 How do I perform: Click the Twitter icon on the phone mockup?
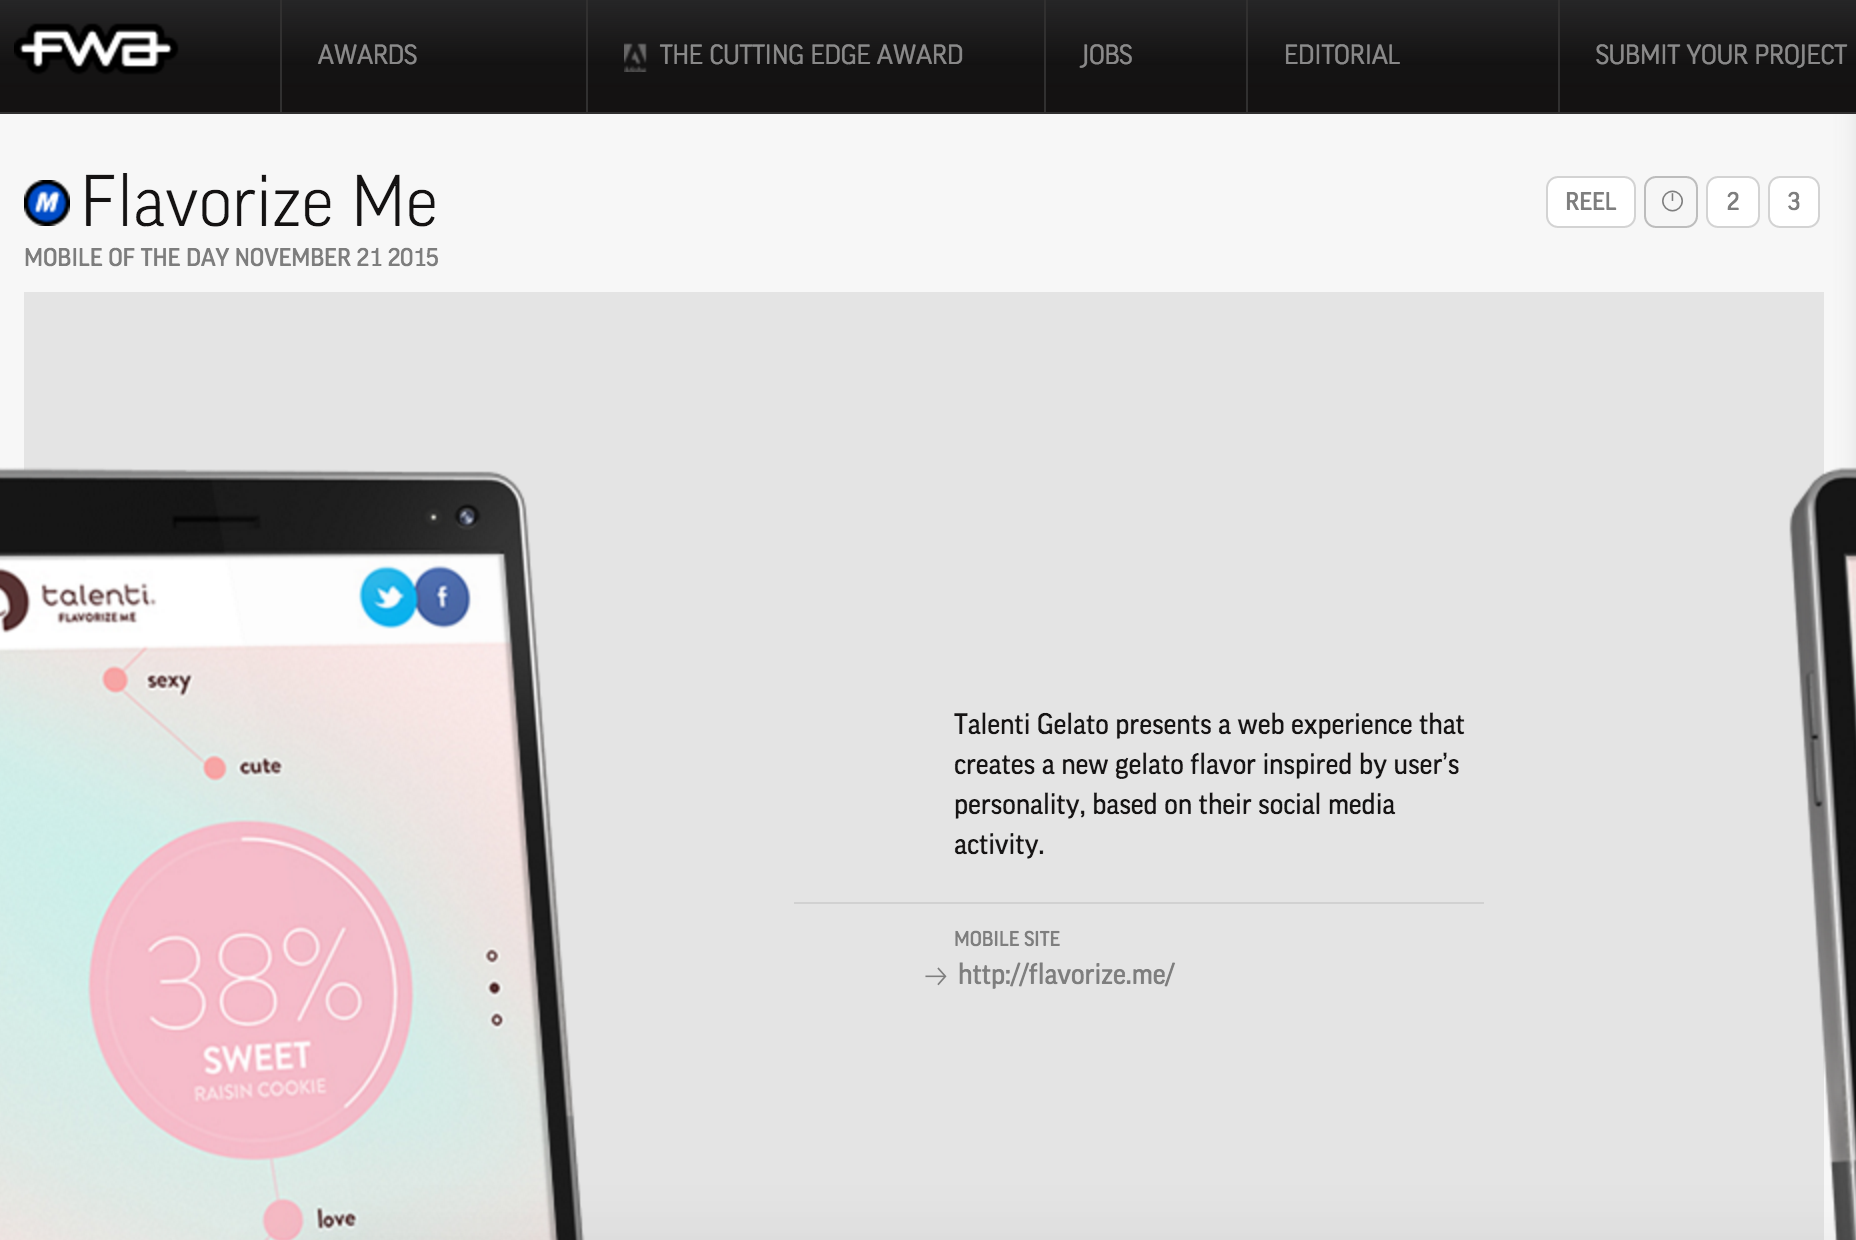(388, 597)
